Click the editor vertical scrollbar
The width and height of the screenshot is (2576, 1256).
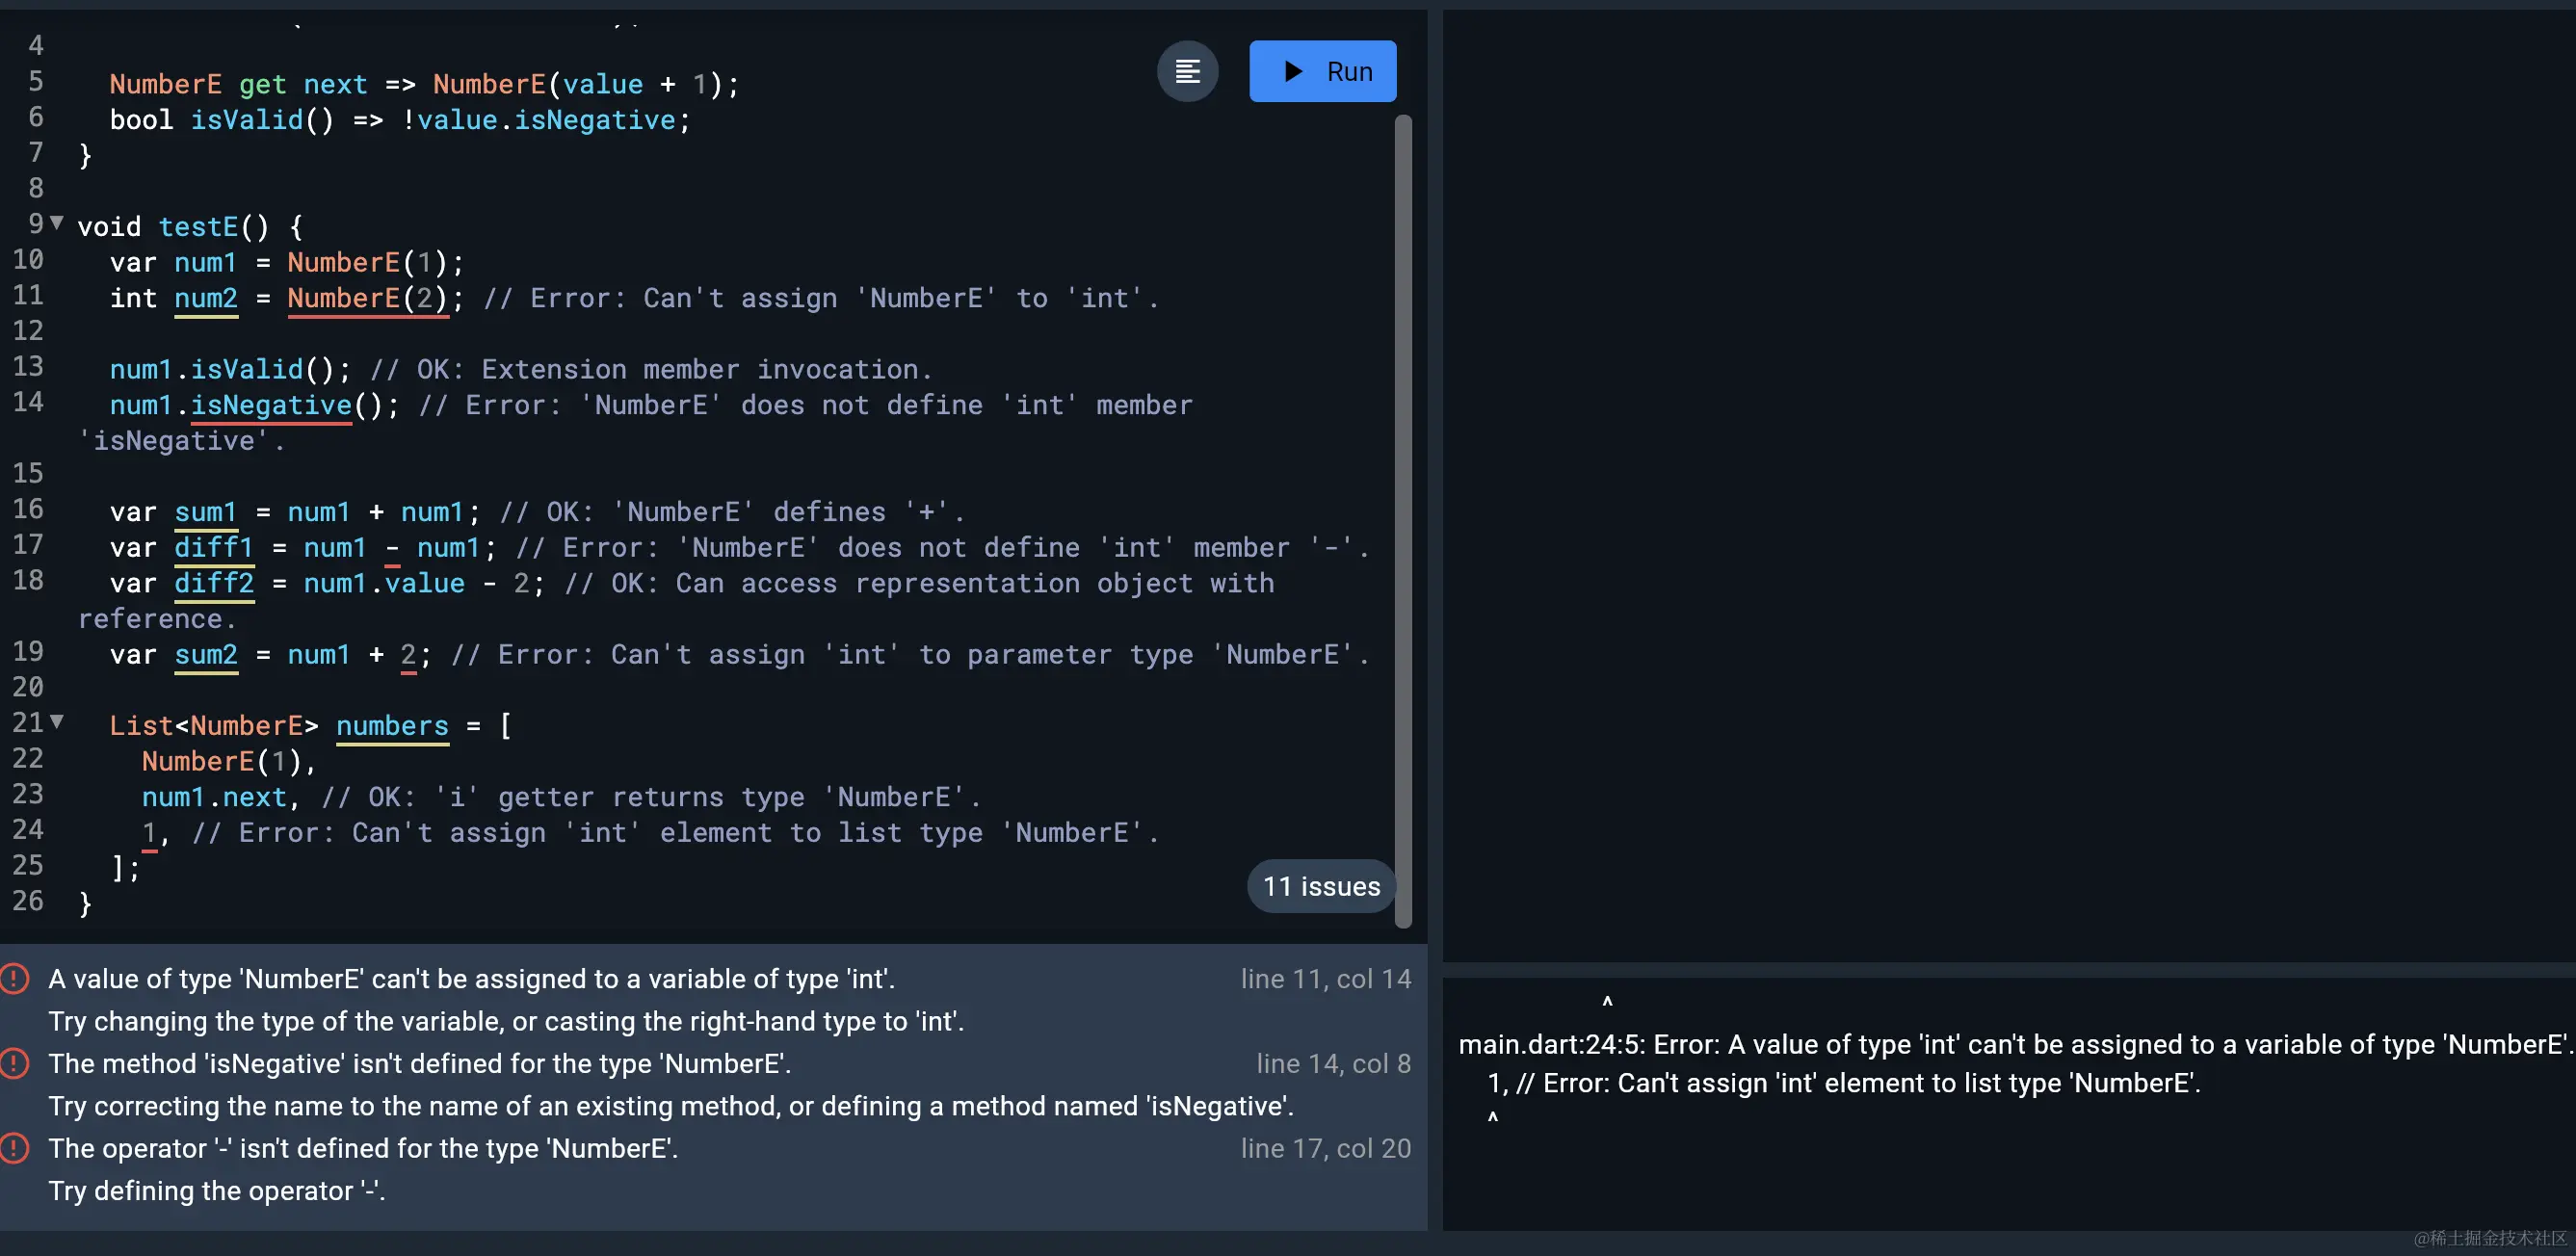(1403, 520)
